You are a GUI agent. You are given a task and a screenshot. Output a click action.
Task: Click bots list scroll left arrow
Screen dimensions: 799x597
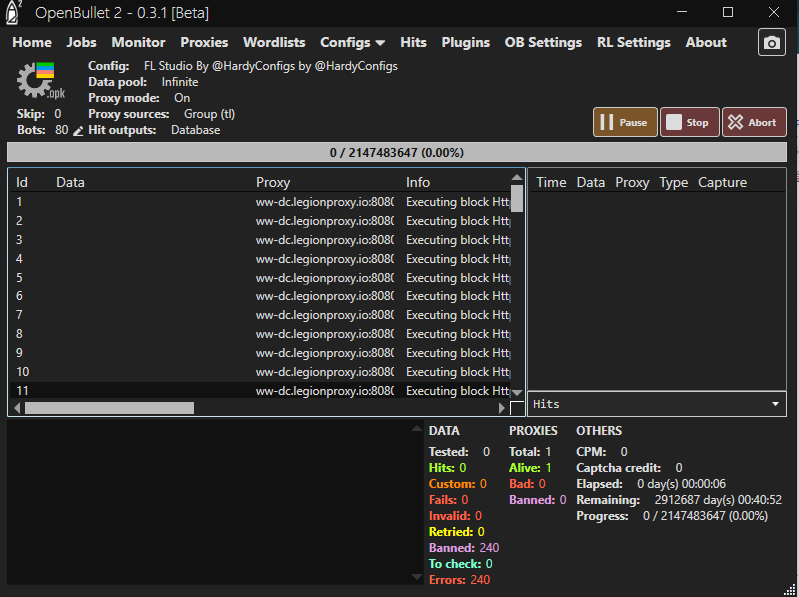17,408
